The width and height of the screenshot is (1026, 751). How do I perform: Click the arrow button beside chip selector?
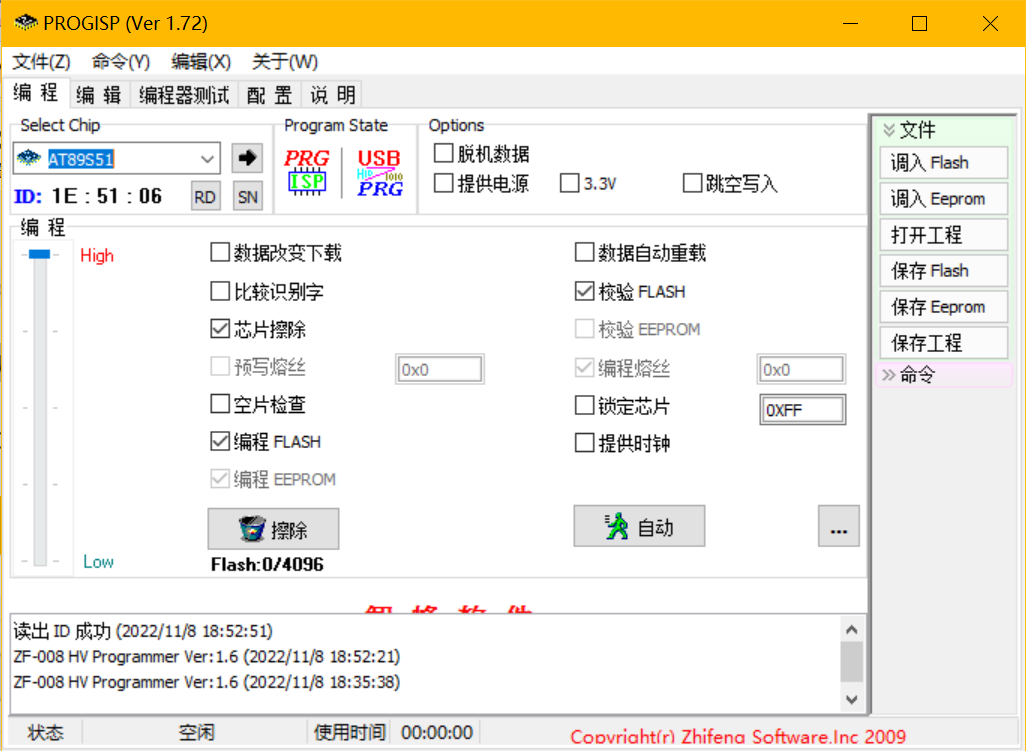[x=246, y=158]
